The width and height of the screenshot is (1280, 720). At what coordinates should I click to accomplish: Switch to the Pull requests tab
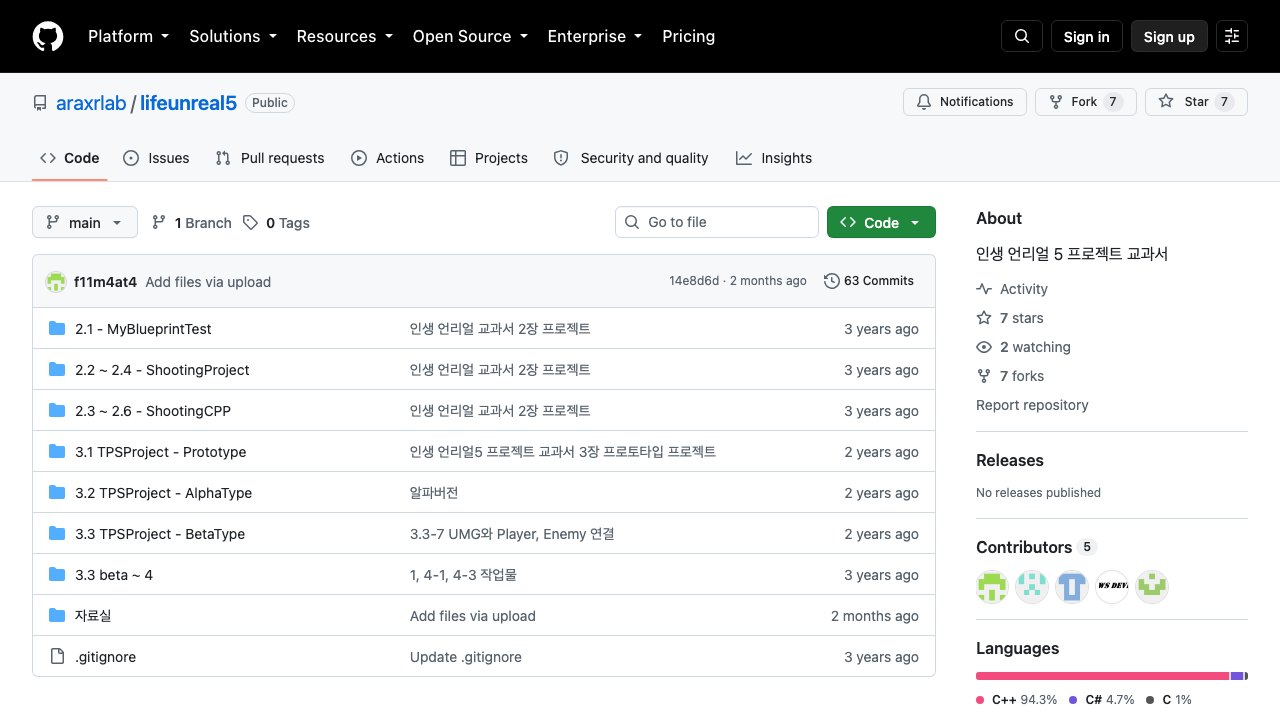[x=270, y=158]
